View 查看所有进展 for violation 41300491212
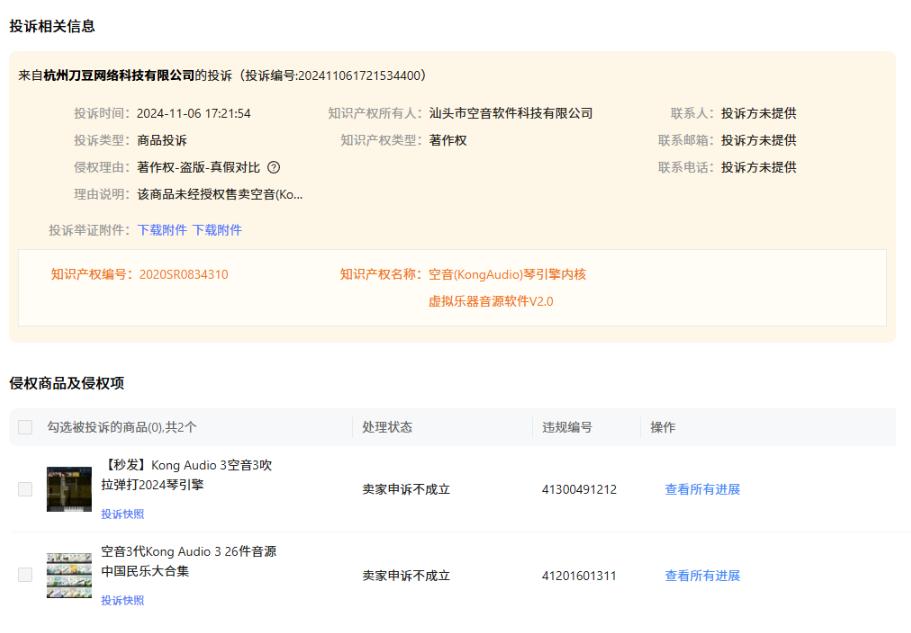Image resolution: width=911 pixels, height=633 pixels. click(702, 490)
